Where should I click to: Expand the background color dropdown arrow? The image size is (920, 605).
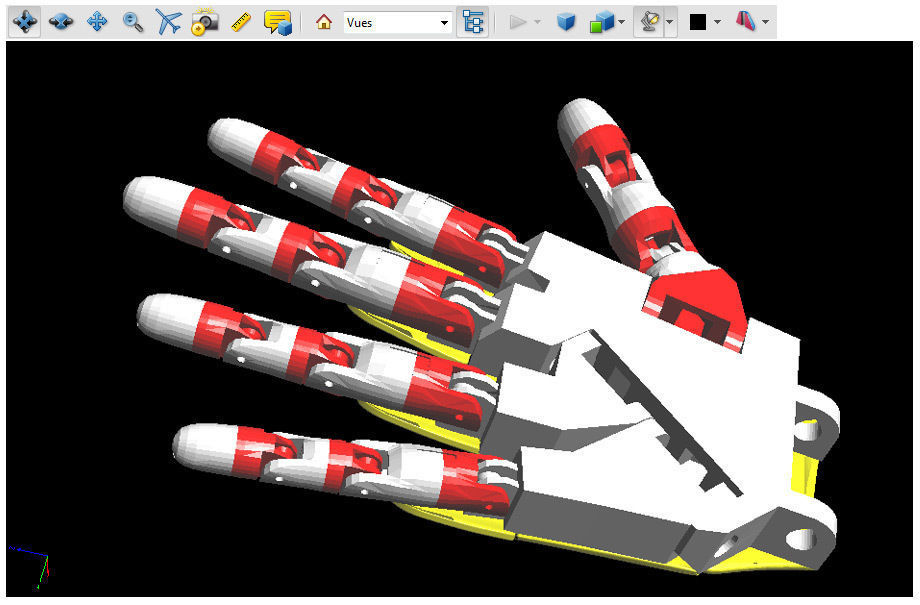[717, 22]
